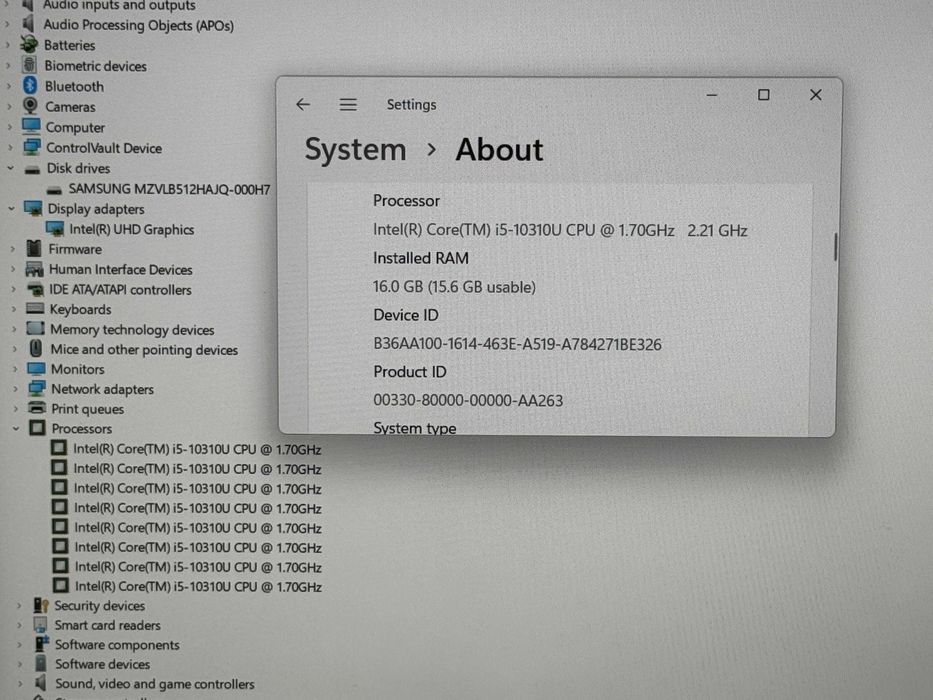The height and width of the screenshot is (700, 933).
Task: Select Smart card readers label
Action: click(x=108, y=625)
